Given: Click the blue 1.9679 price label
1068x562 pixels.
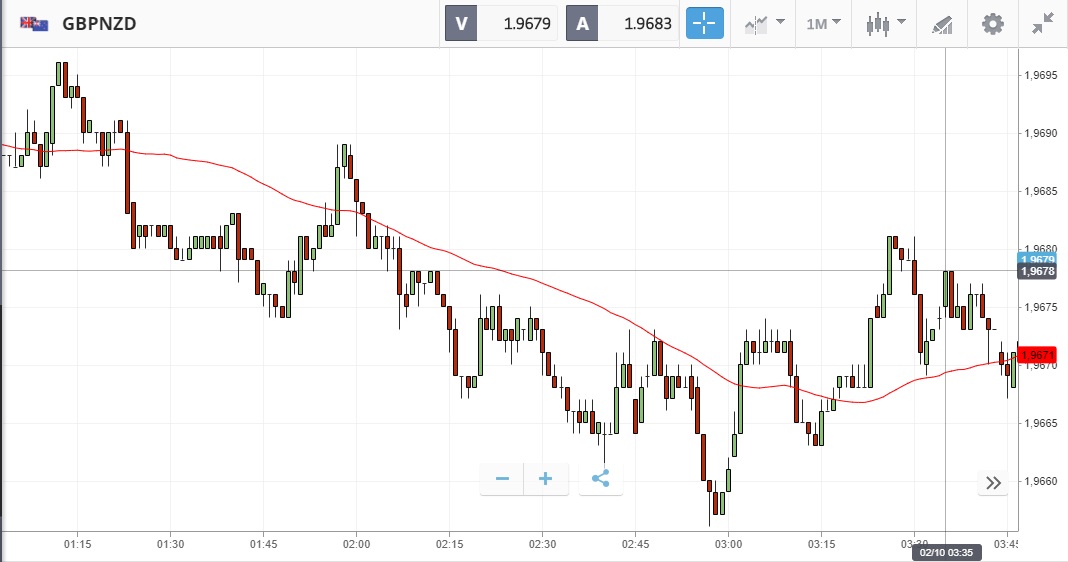Looking at the screenshot, I should coord(1037,260).
